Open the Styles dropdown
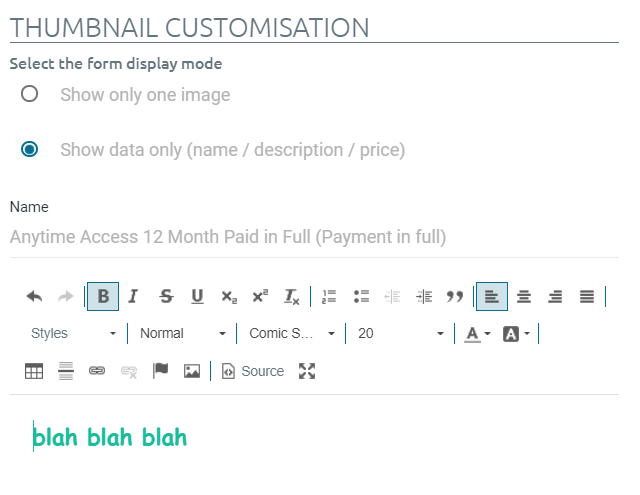This screenshot has width=640, height=495. pos(73,333)
